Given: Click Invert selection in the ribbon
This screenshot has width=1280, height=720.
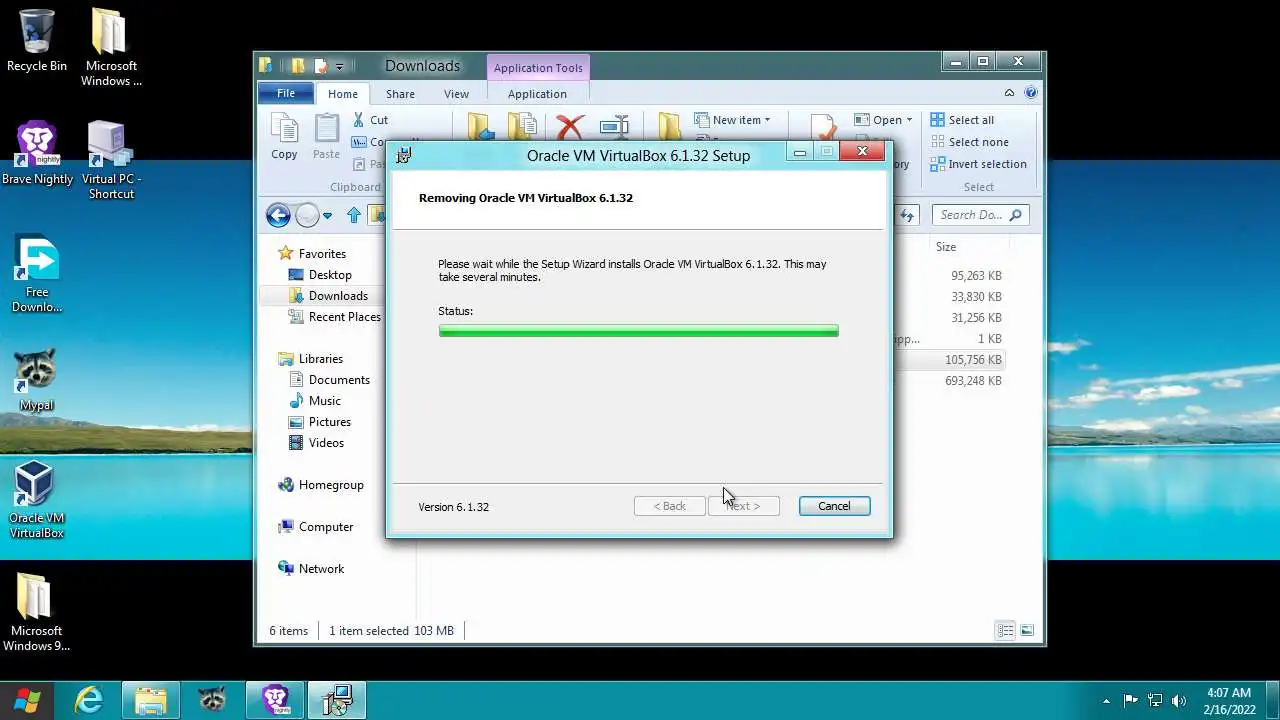Looking at the screenshot, I should pyautogui.click(x=978, y=164).
